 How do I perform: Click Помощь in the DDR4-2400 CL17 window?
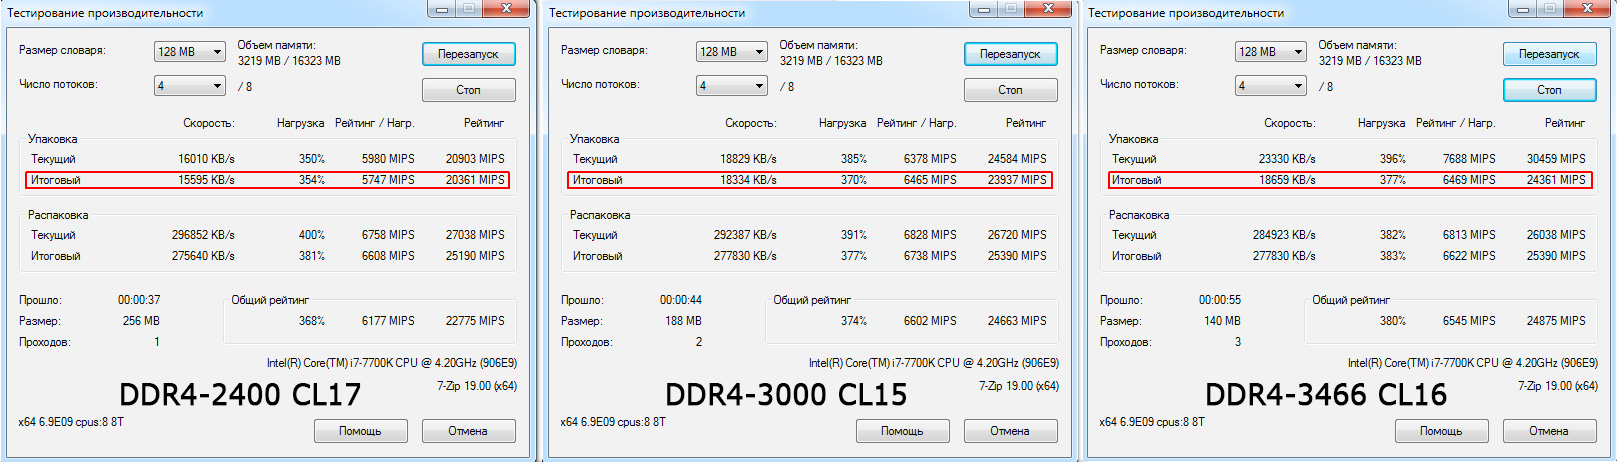pos(360,431)
